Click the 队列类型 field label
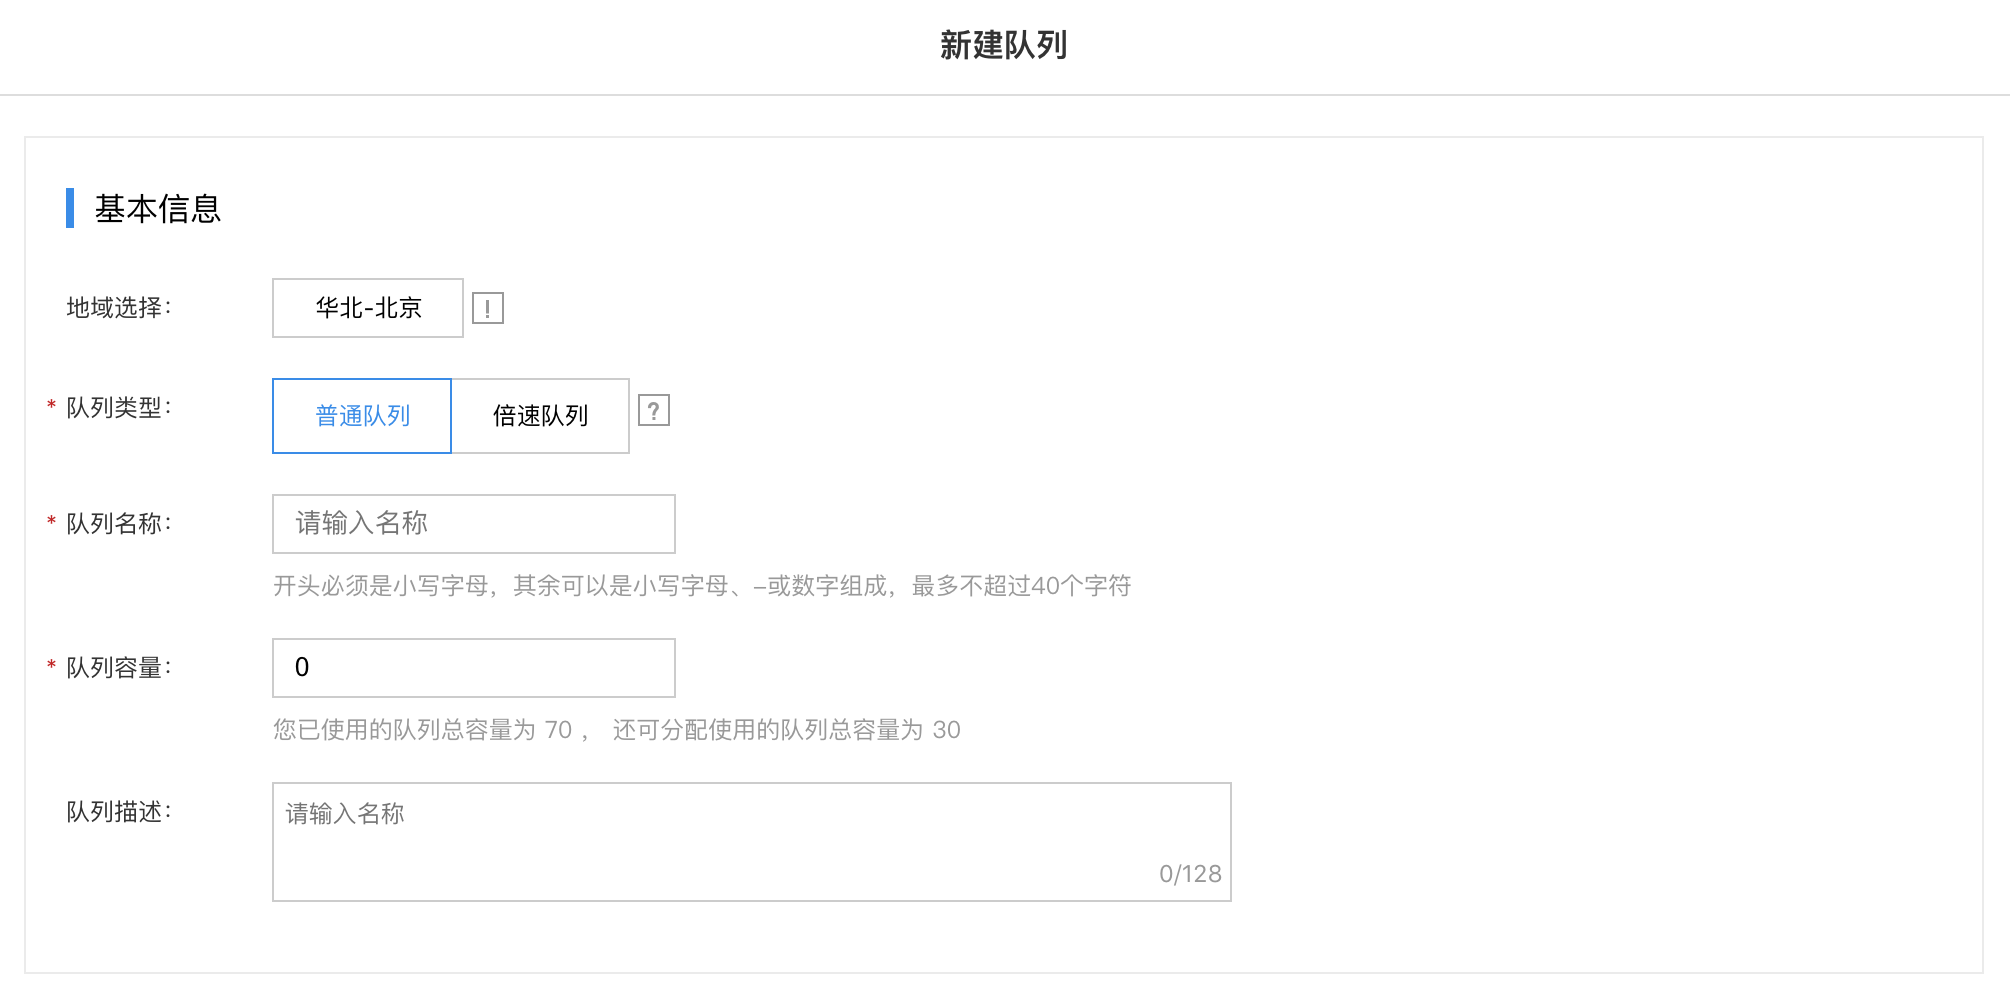 click(119, 408)
